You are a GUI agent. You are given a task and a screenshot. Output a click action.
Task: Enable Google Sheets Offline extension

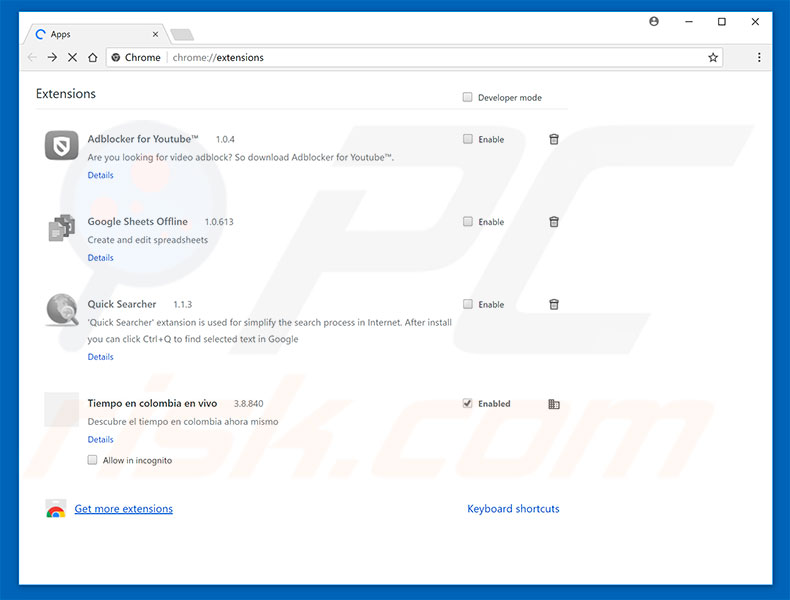click(x=468, y=221)
